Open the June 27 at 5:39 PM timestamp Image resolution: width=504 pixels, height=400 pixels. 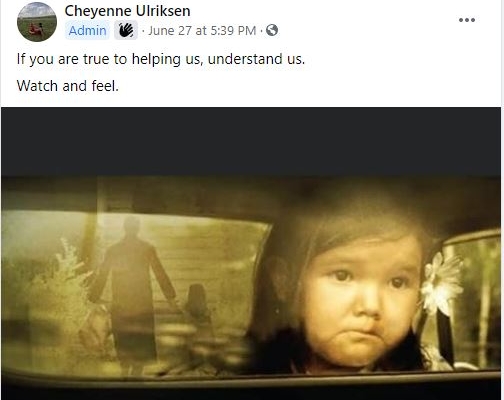(202, 31)
